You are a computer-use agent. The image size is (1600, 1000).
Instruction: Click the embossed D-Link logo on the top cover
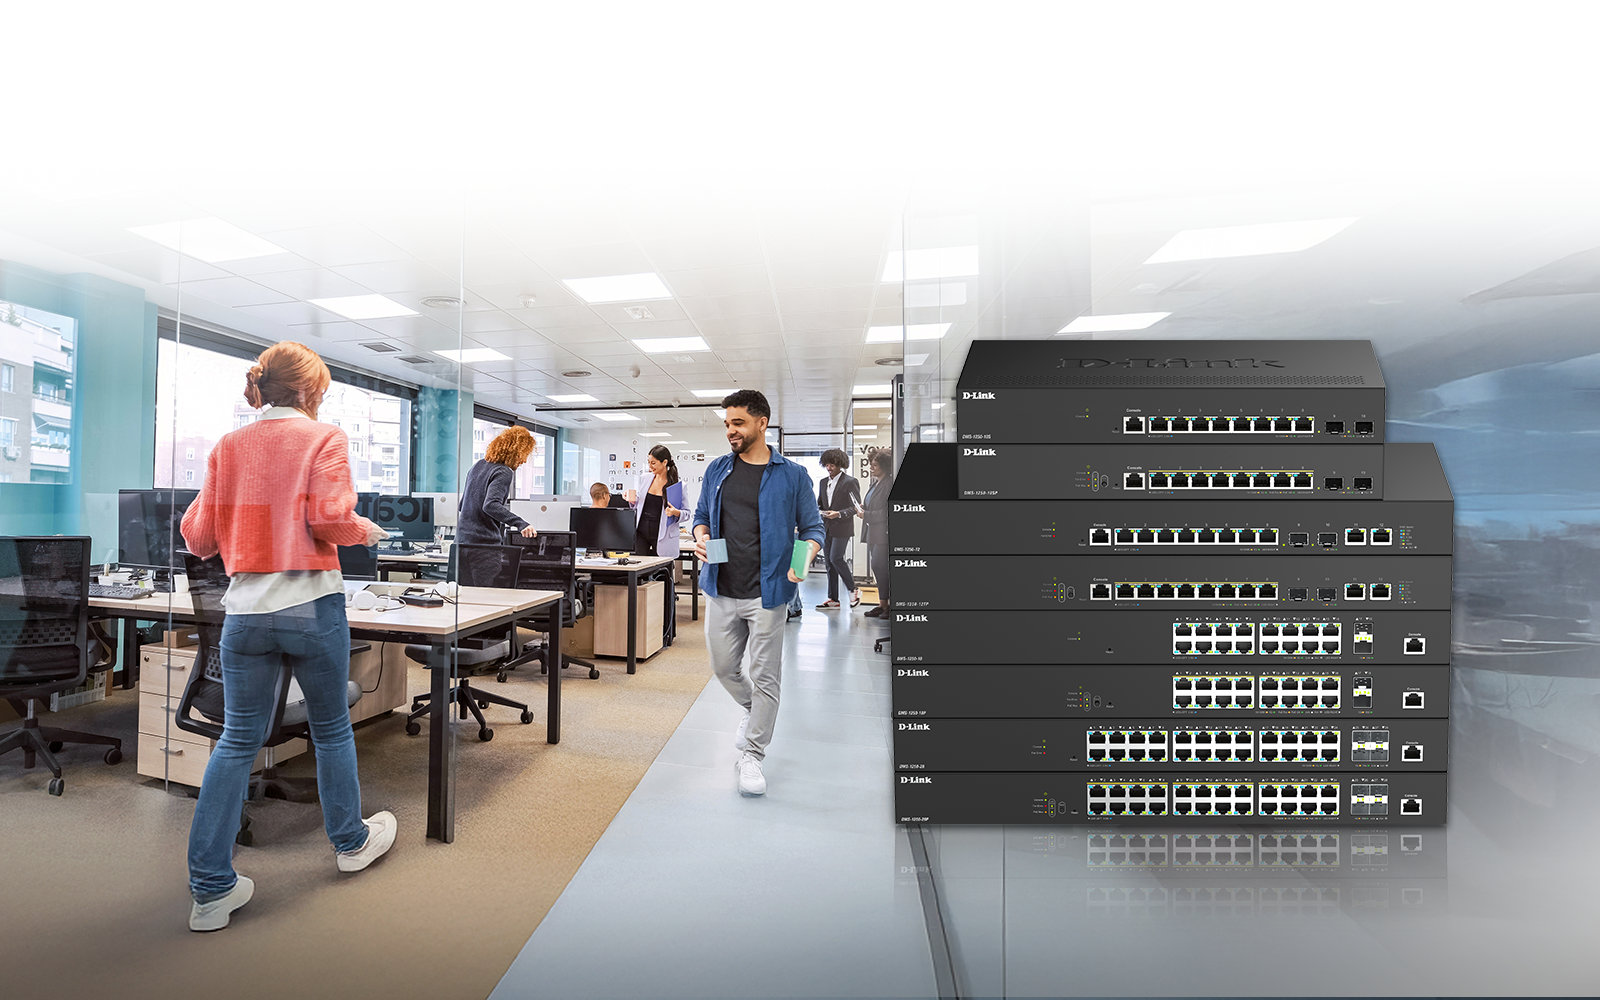tap(1170, 361)
